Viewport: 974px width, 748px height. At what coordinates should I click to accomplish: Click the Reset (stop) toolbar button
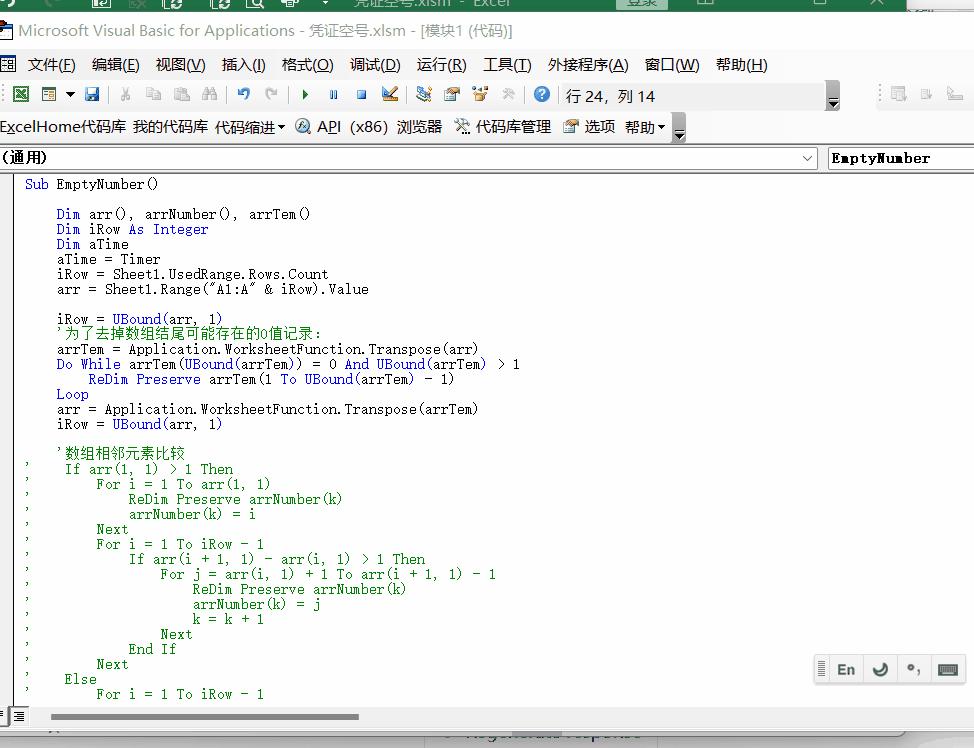(361, 95)
